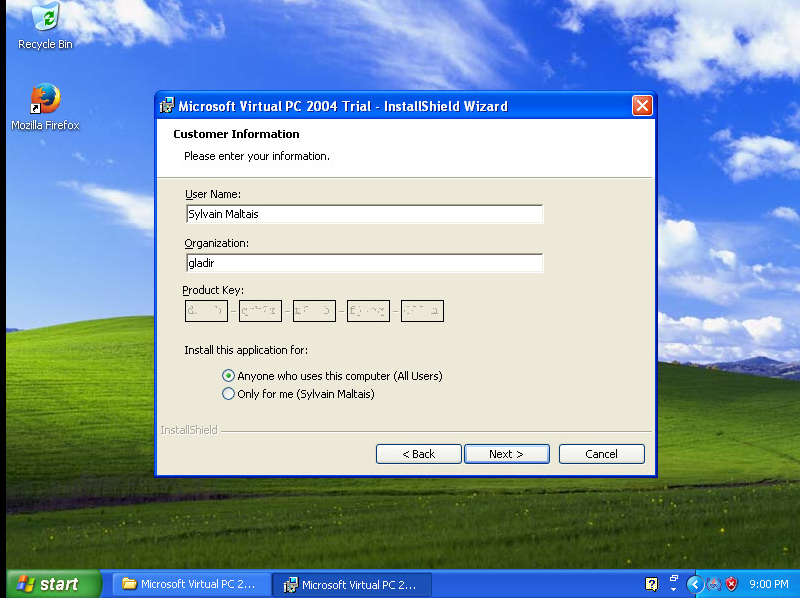Focus the Organization input field
800x598 pixels.
[364, 263]
